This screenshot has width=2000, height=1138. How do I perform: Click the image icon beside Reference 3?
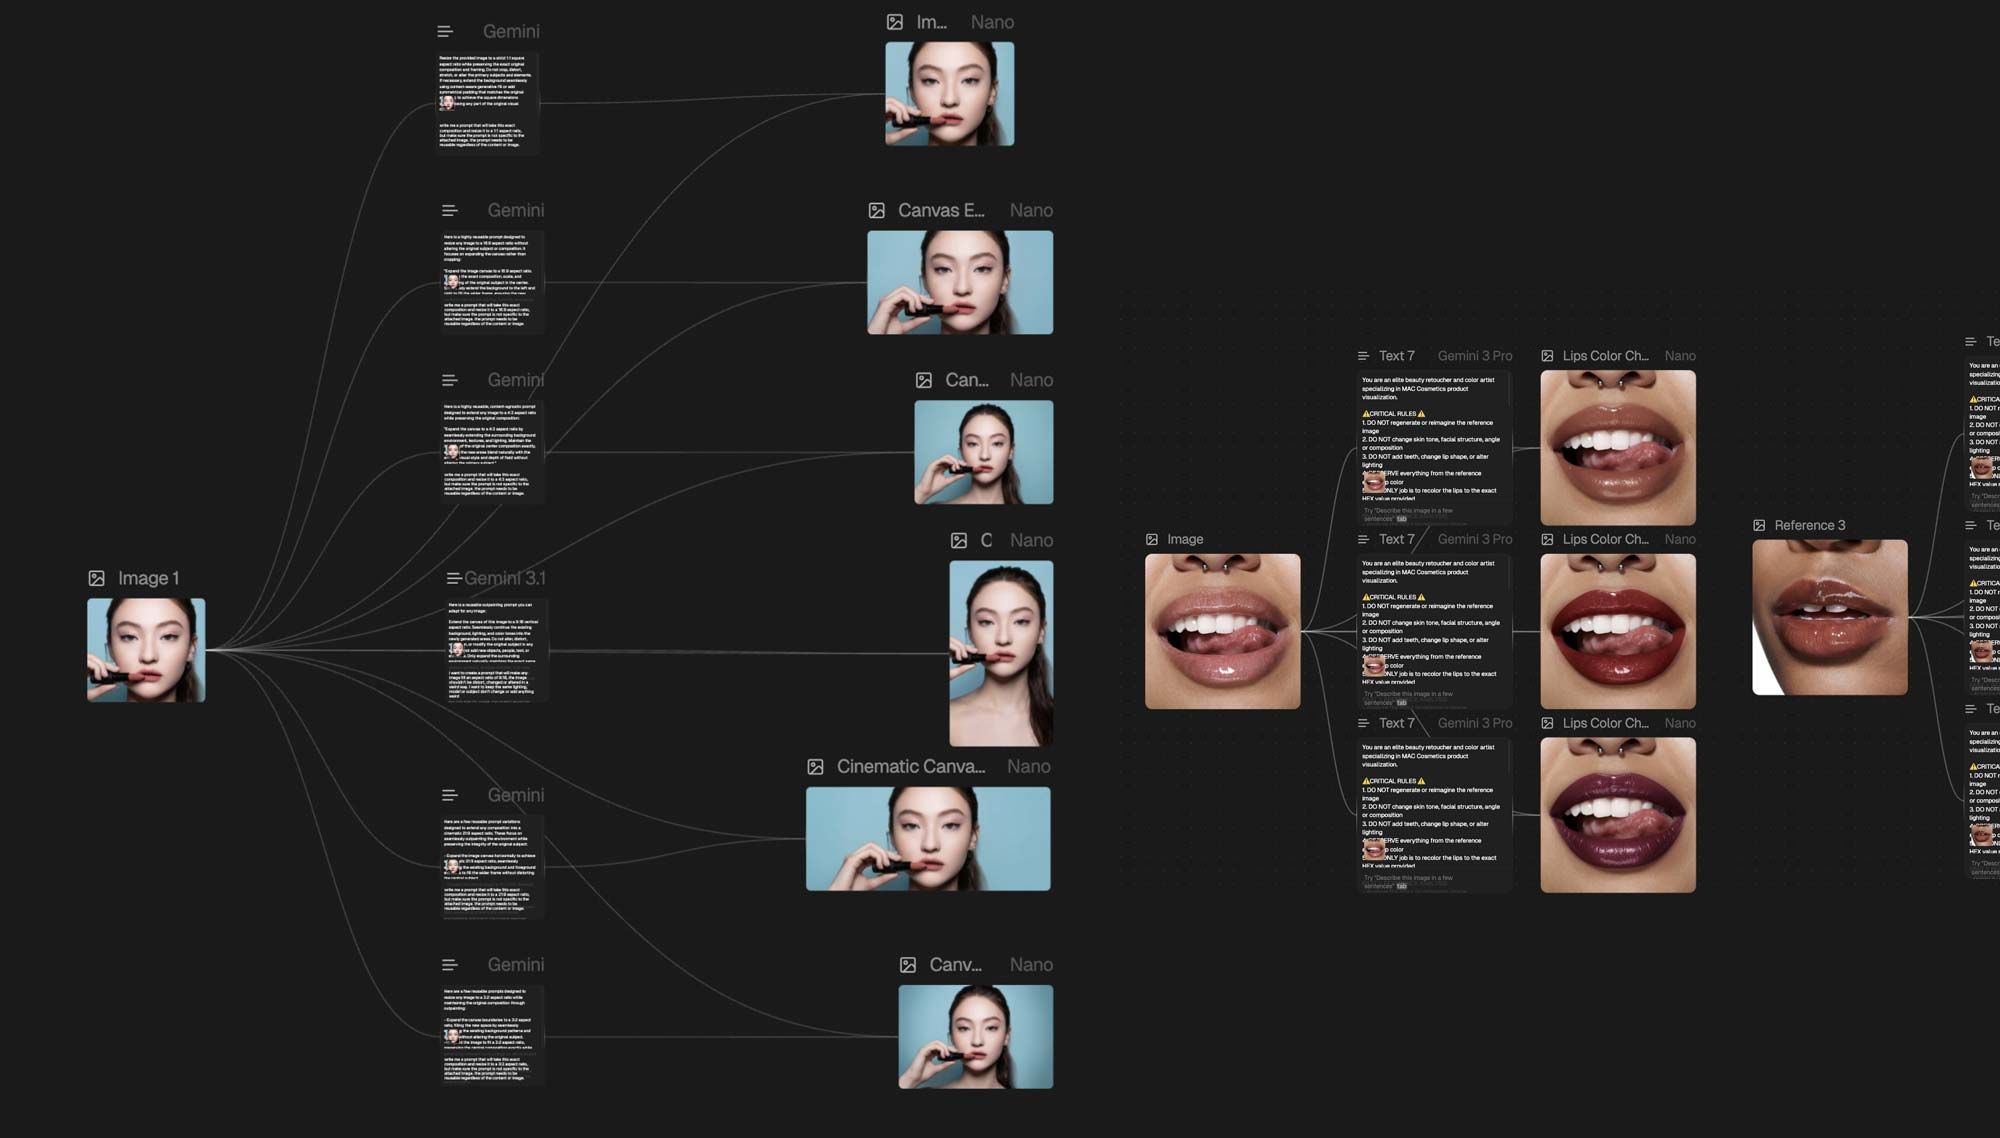[x=1759, y=526]
